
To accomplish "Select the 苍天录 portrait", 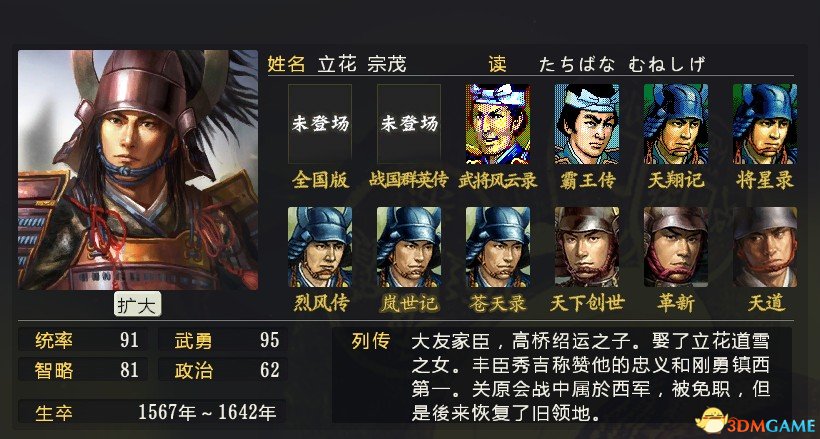I will pyautogui.click(x=497, y=247).
